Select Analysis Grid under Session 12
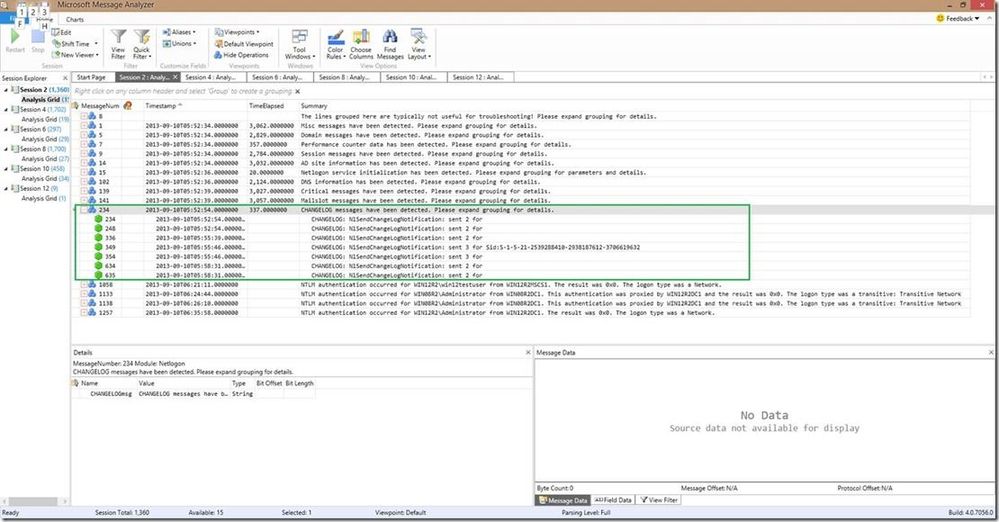Image resolution: width=999 pixels, height=522 pixels. tap(43, 198)
